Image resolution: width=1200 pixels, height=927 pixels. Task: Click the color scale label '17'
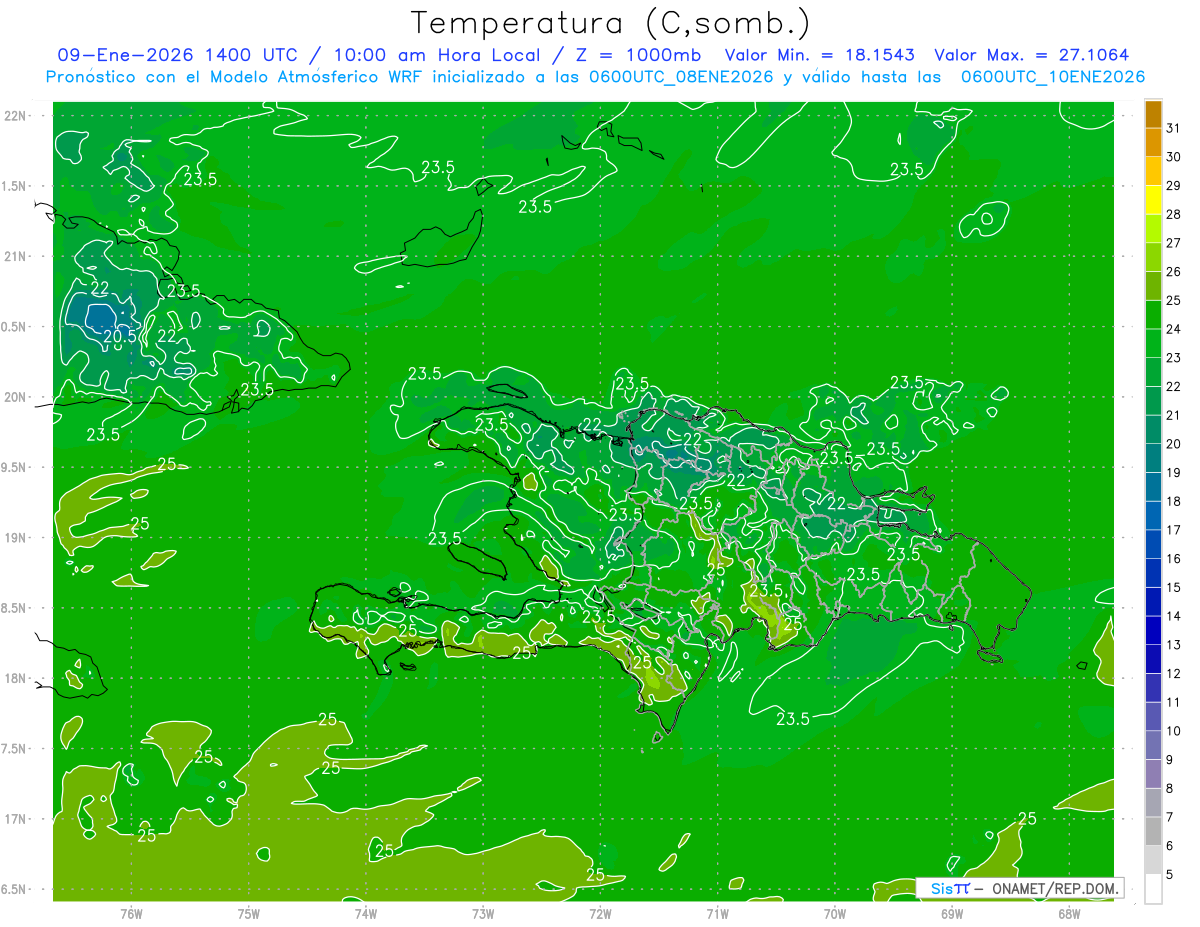click(1174, 530)
